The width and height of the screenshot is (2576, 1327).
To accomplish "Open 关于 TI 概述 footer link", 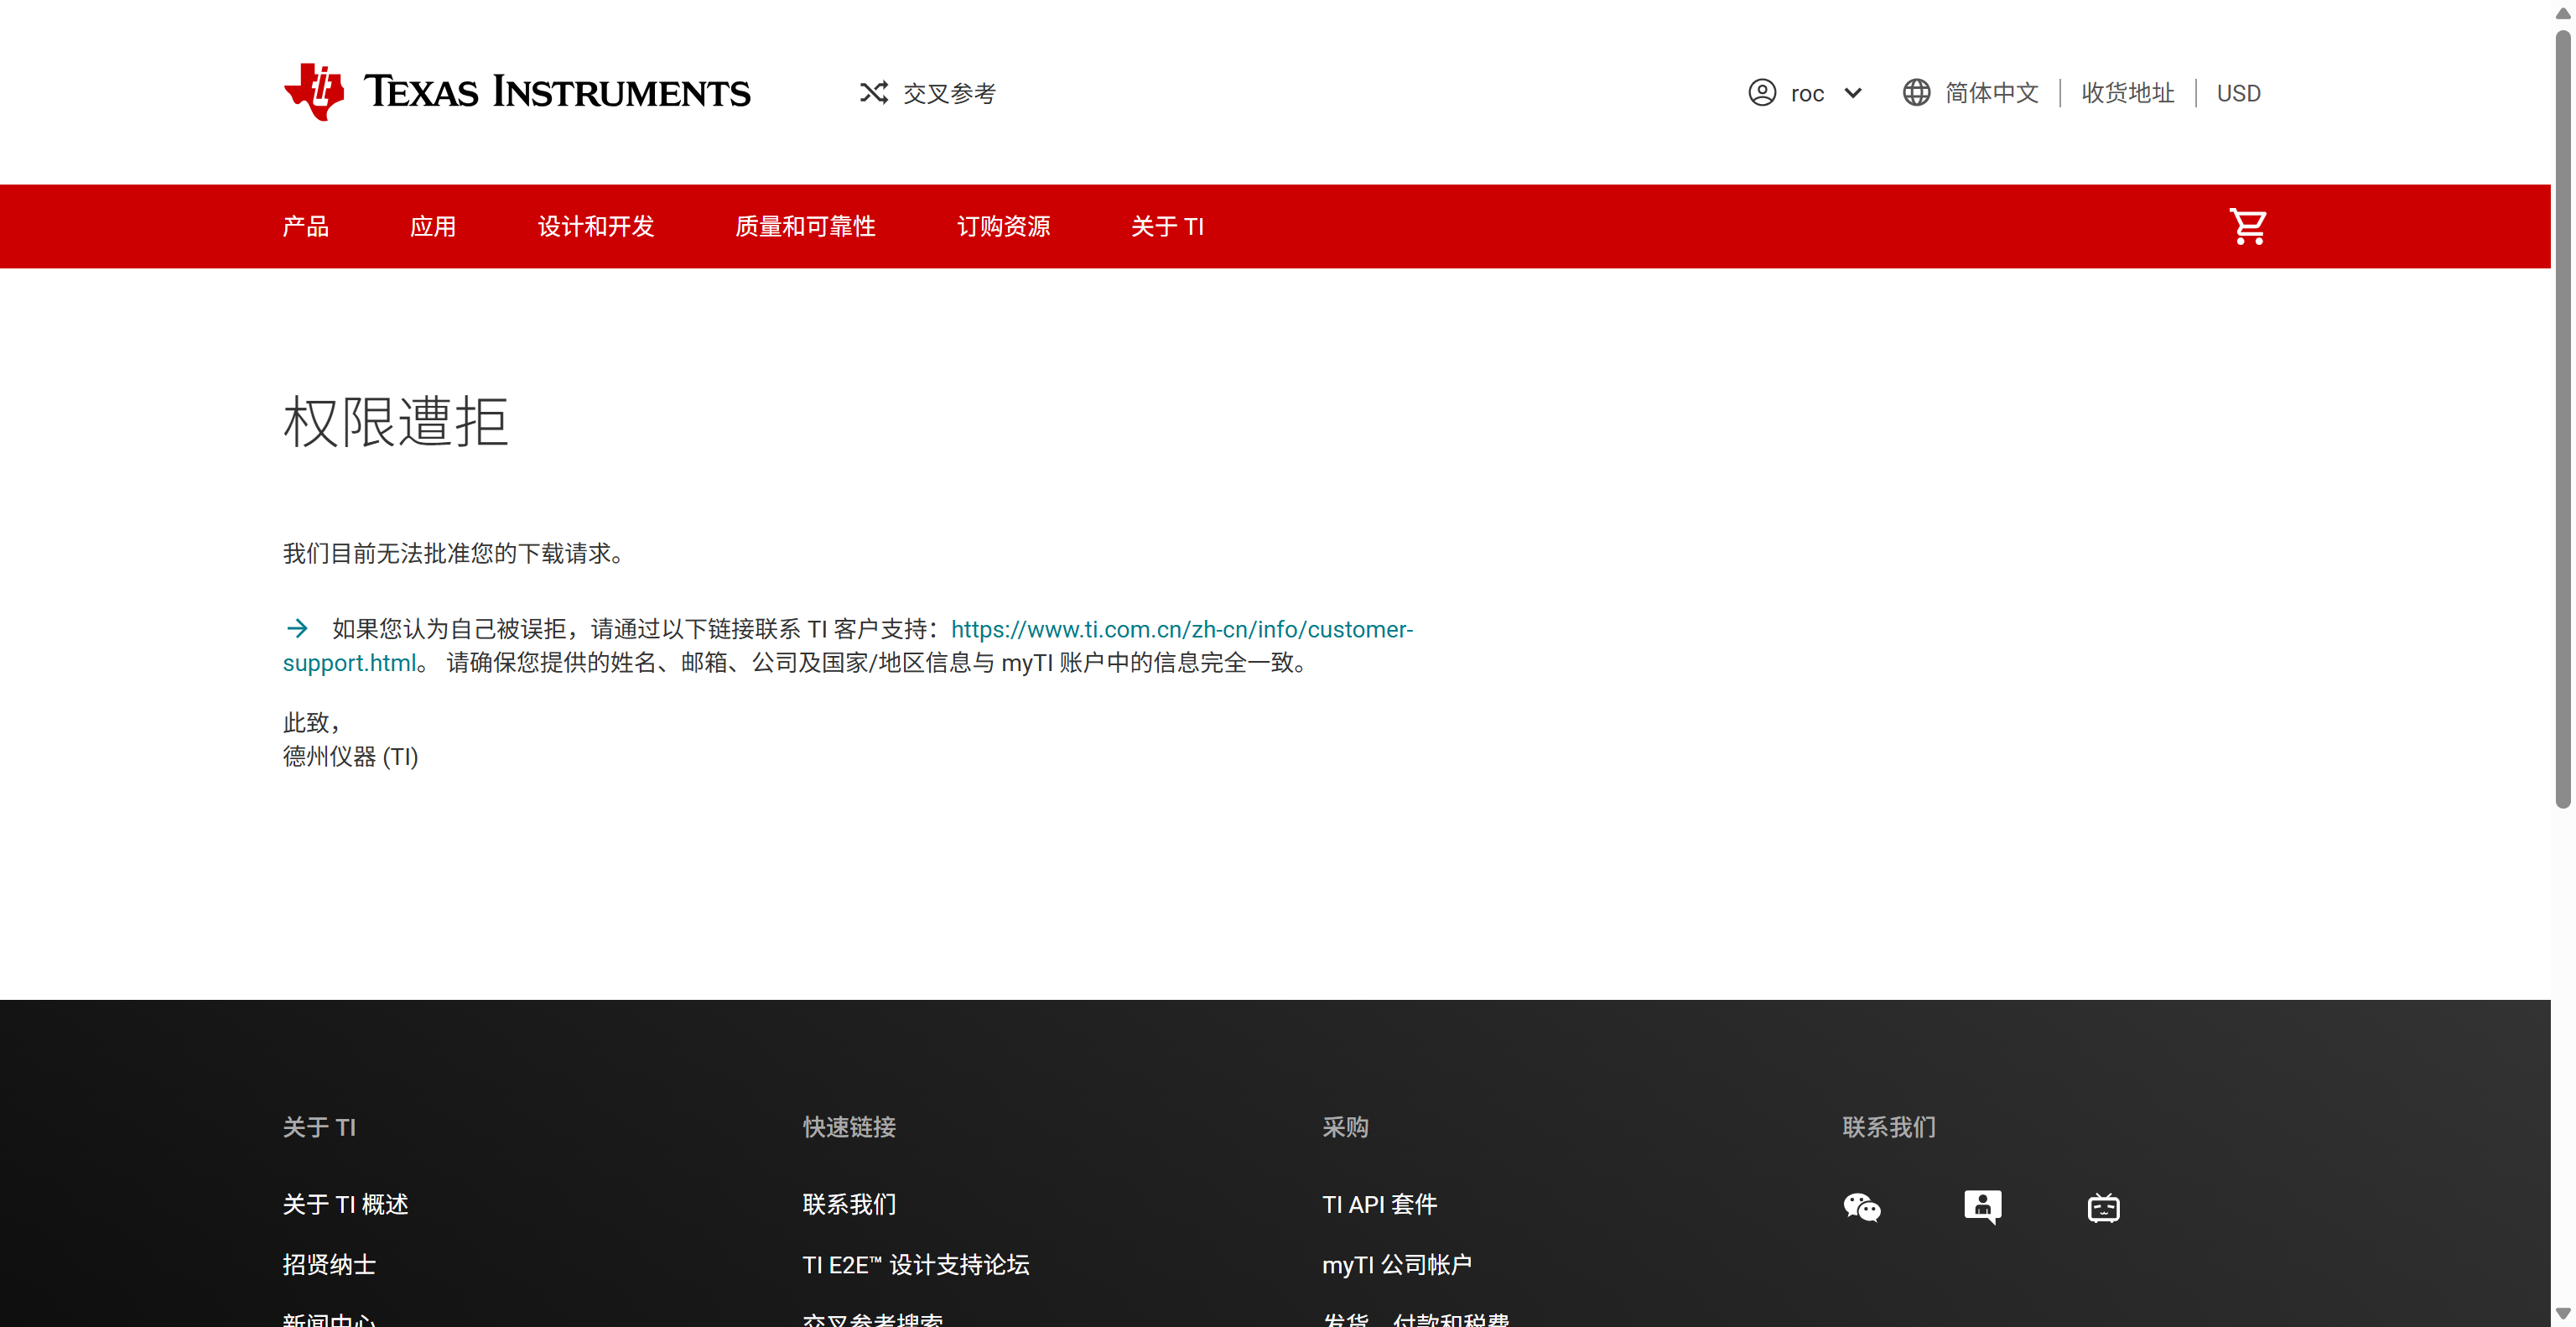I will click(346, 1204).
